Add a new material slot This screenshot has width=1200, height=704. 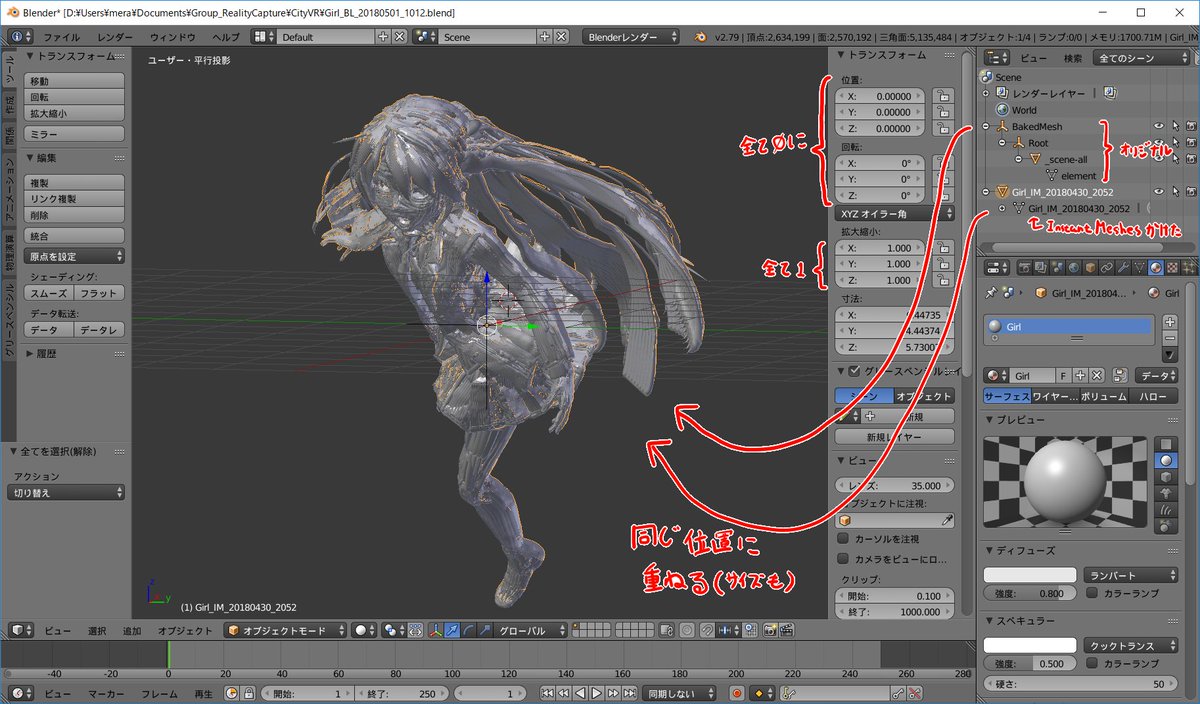1170,323
